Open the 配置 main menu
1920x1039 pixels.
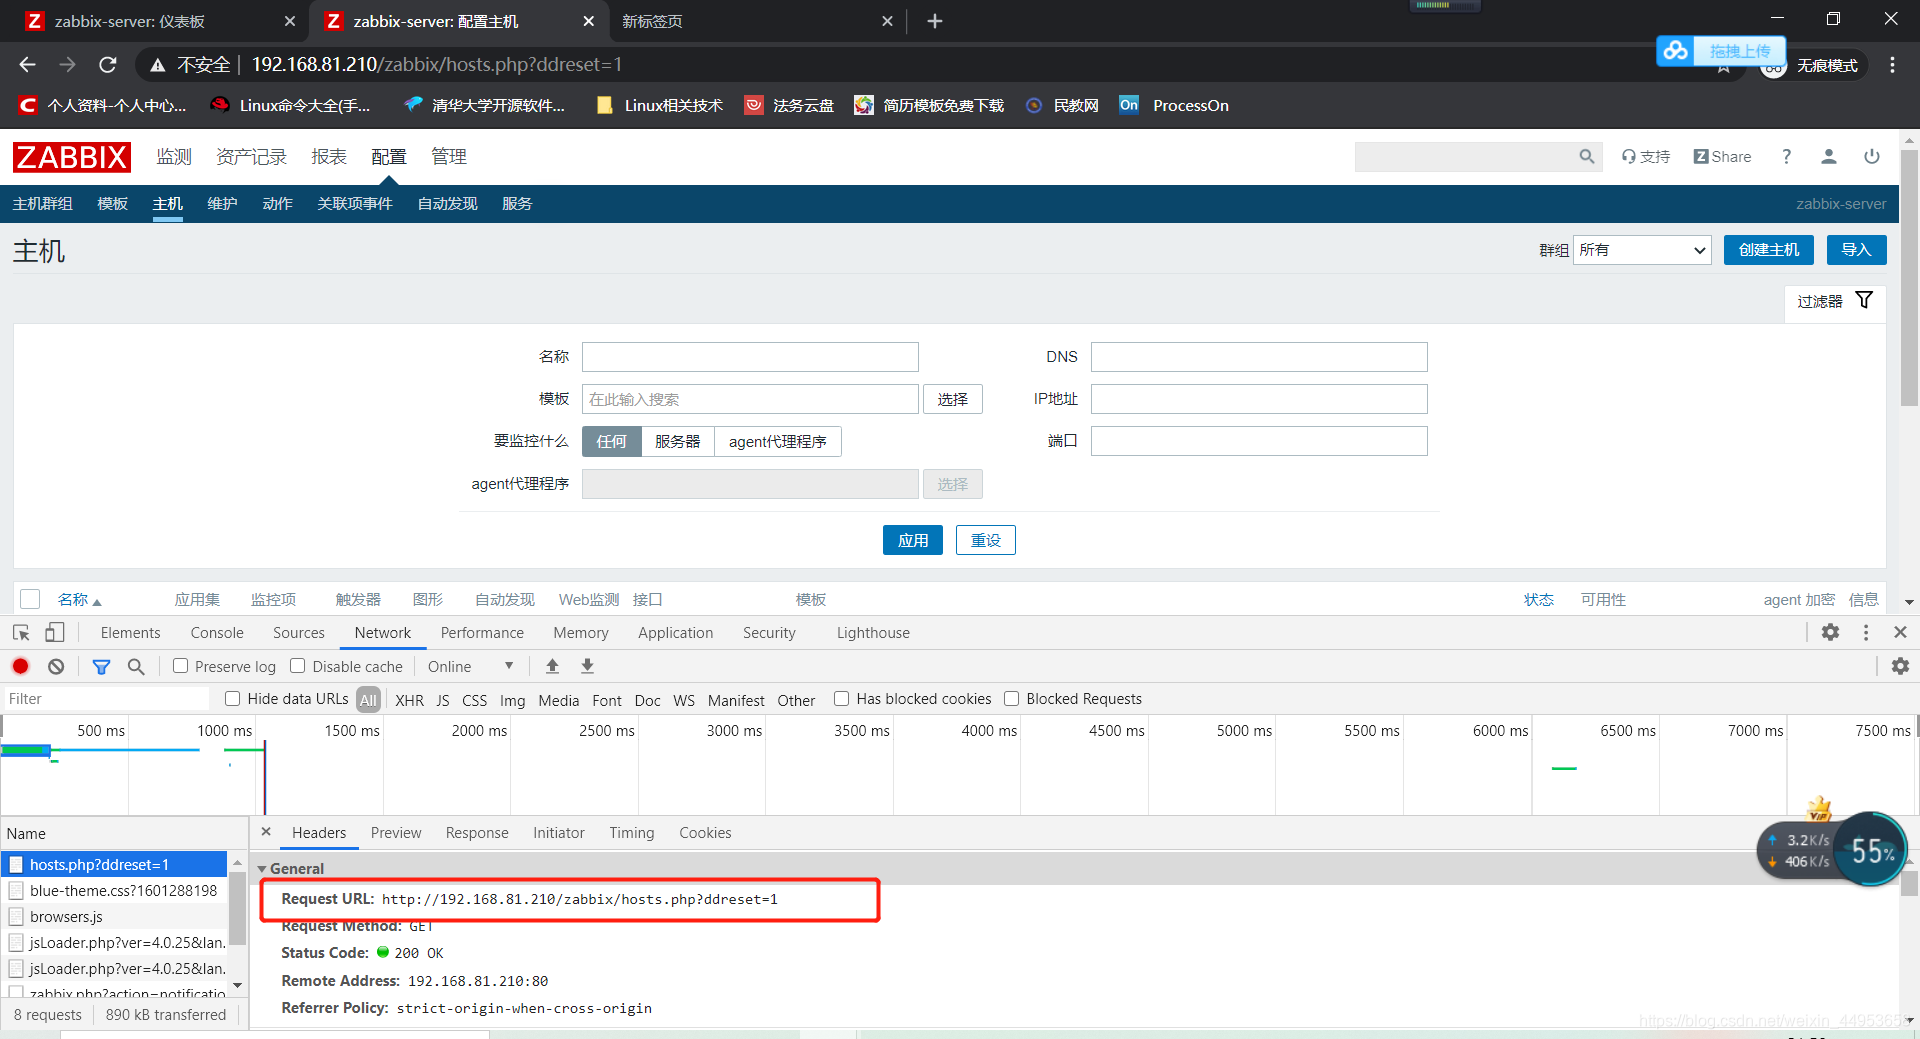coord(389,157)
